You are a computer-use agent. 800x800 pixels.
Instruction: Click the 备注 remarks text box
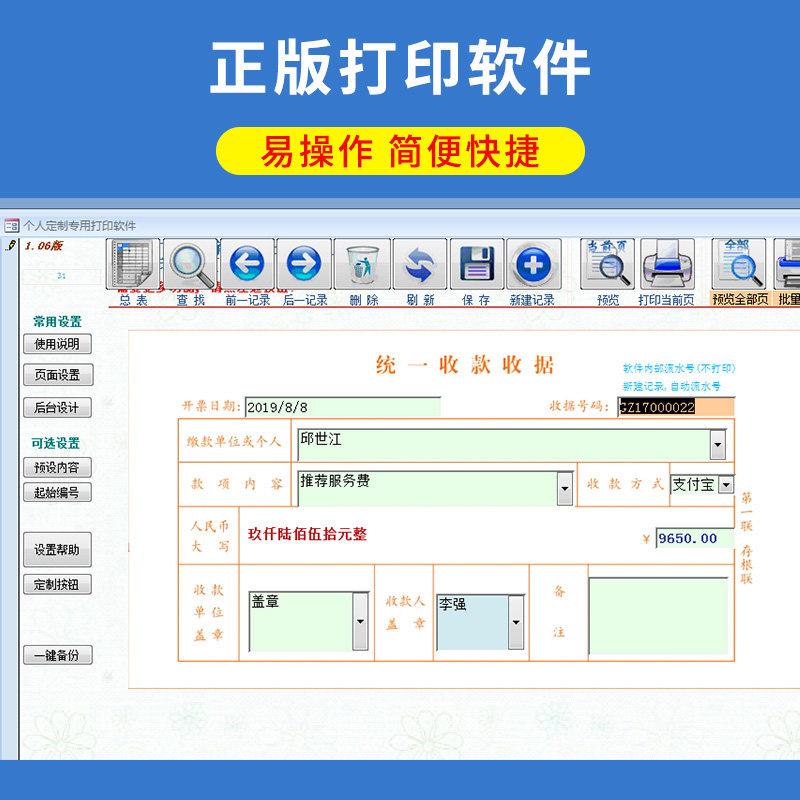658,616
